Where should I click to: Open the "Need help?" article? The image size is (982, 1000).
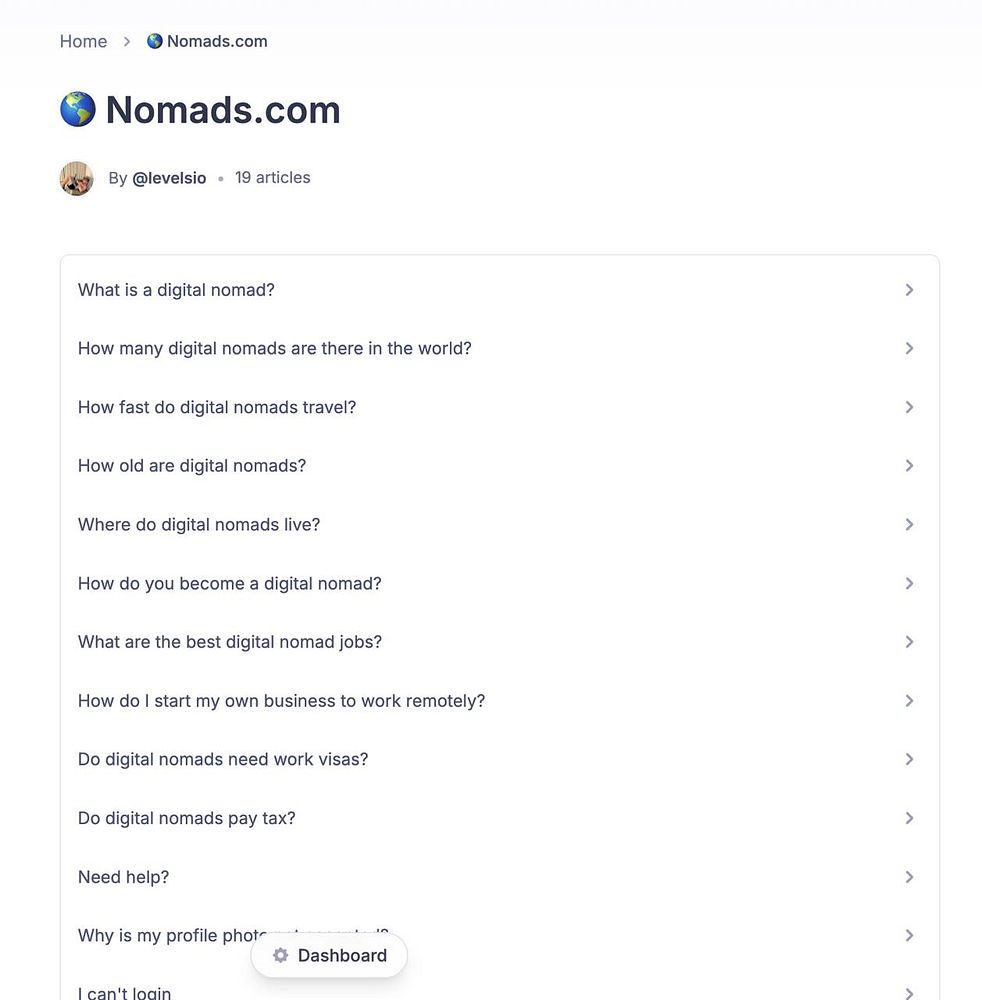[x=124, y=877]
